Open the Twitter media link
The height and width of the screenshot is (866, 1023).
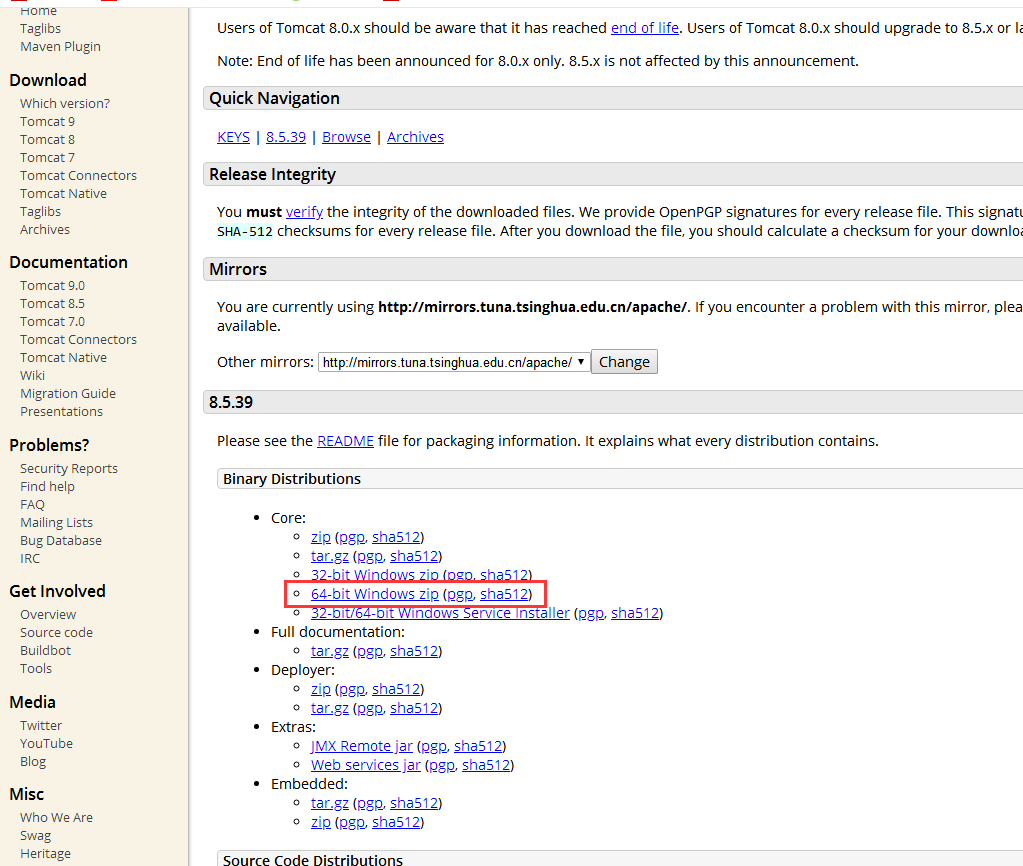[40, 726]
